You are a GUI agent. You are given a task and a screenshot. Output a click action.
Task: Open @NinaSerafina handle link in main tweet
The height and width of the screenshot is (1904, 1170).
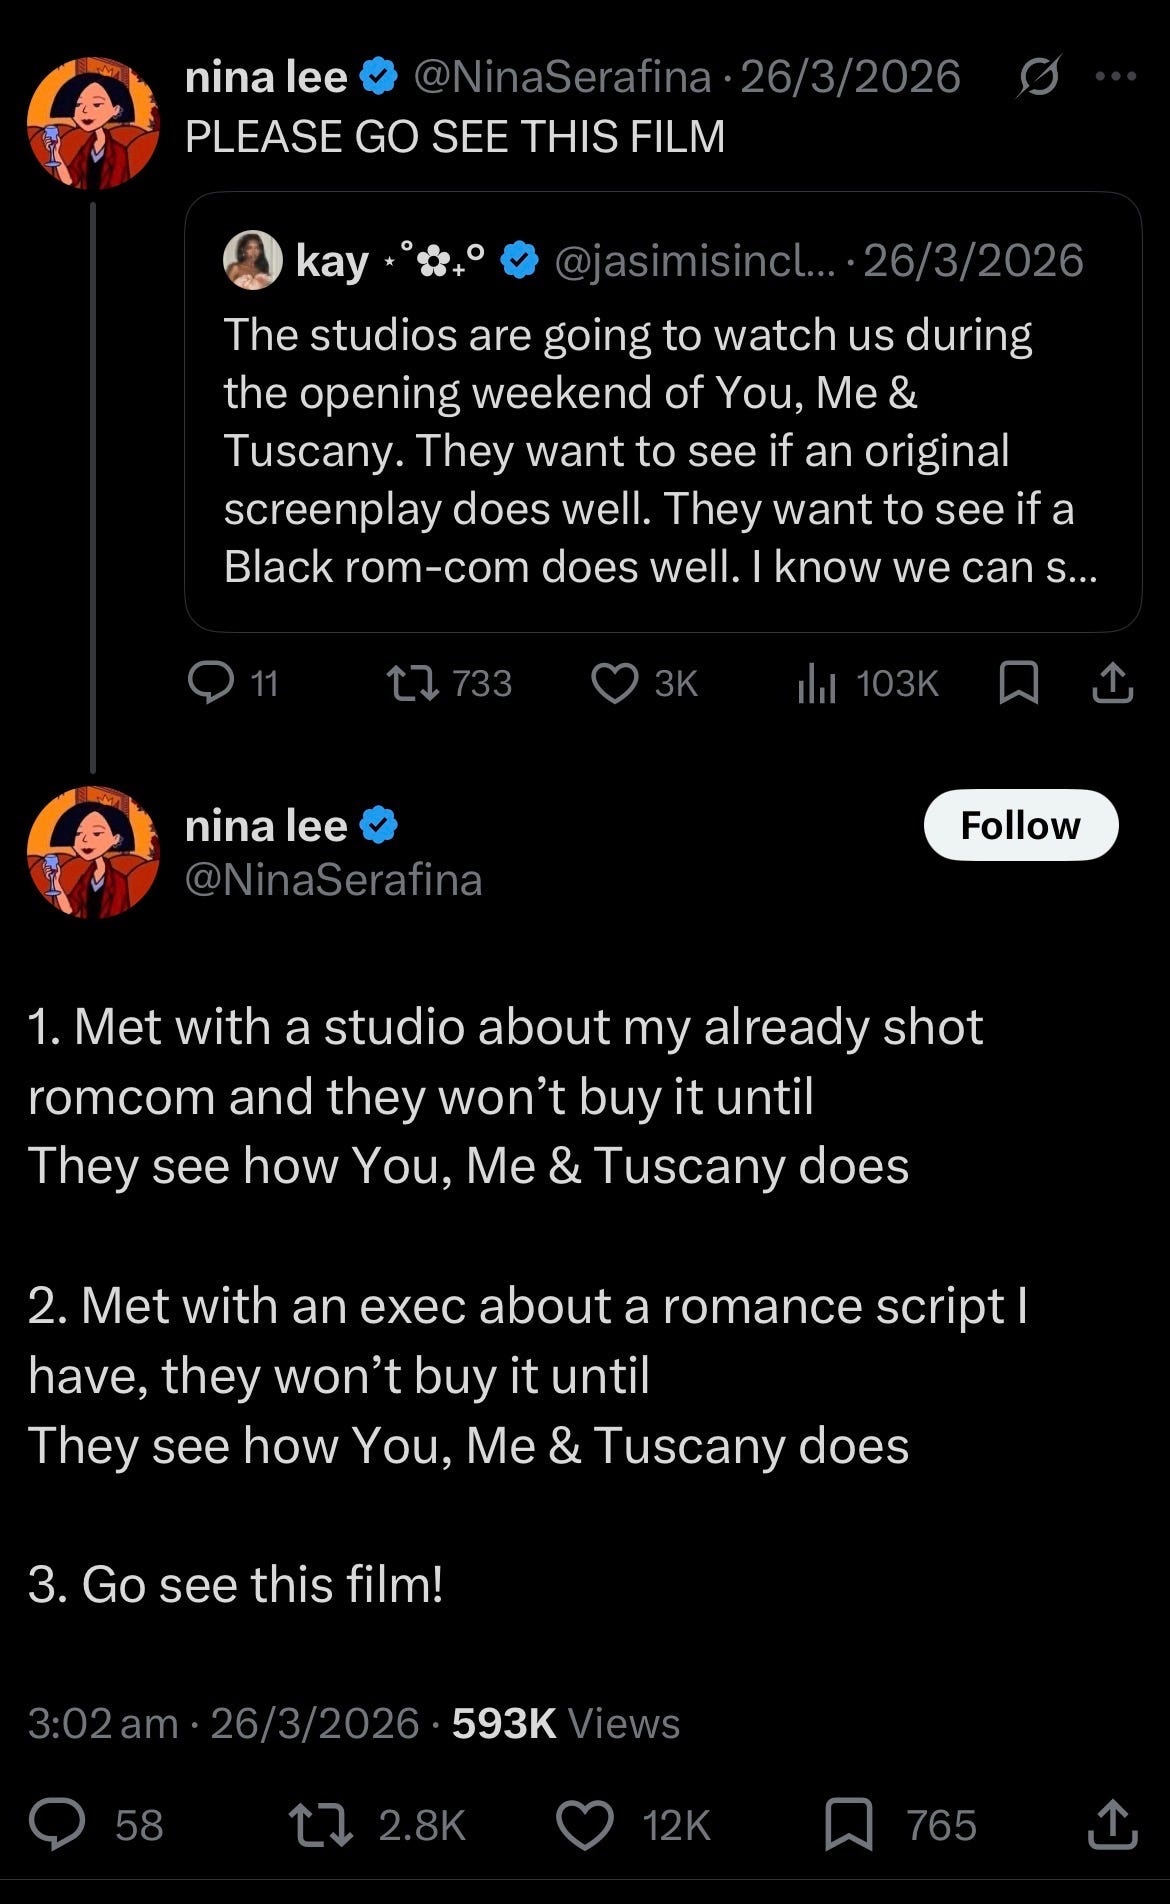click(x=334, y=880)
